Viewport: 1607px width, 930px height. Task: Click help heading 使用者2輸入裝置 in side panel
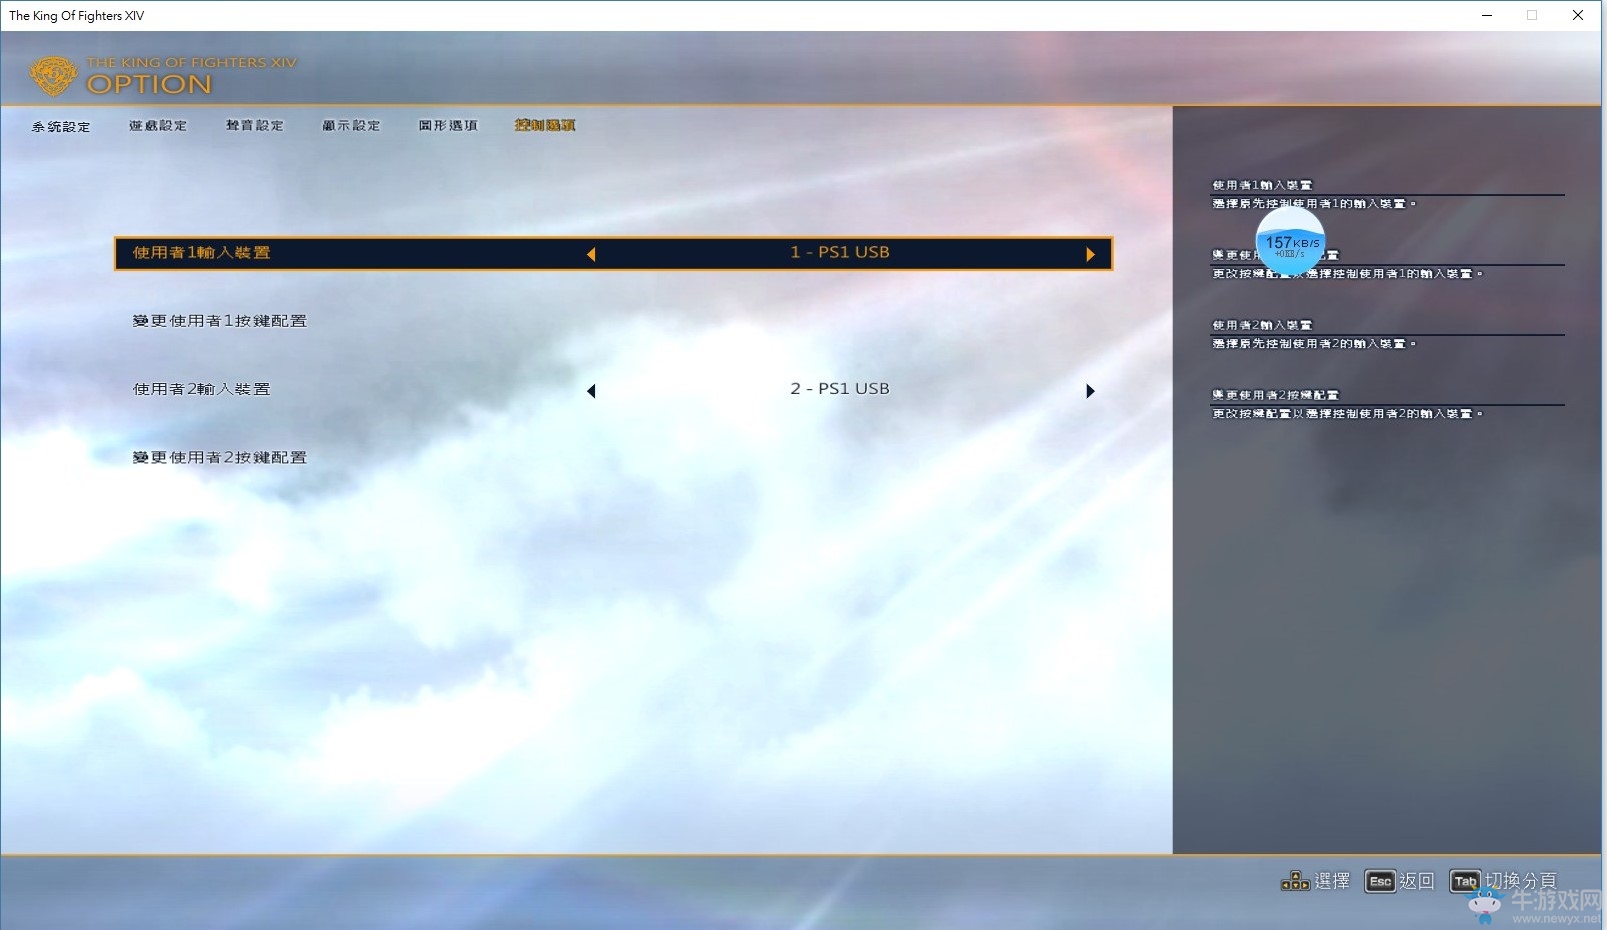click(1262, 325)
